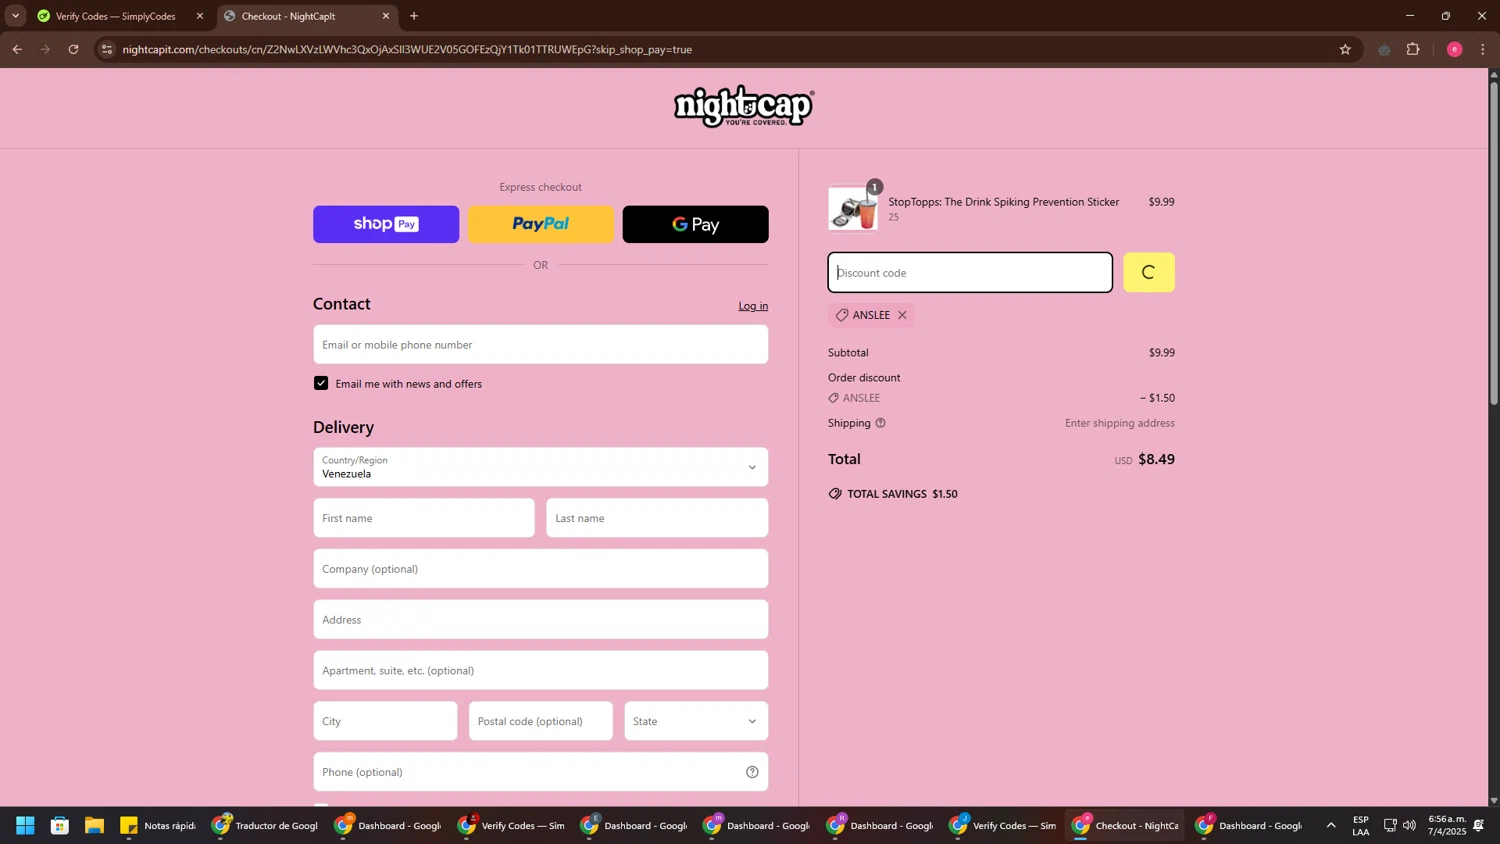The height and width of the screenshot is (844, 1500).
Task: Open the volume control in system tray
Action: [1409, 826]
